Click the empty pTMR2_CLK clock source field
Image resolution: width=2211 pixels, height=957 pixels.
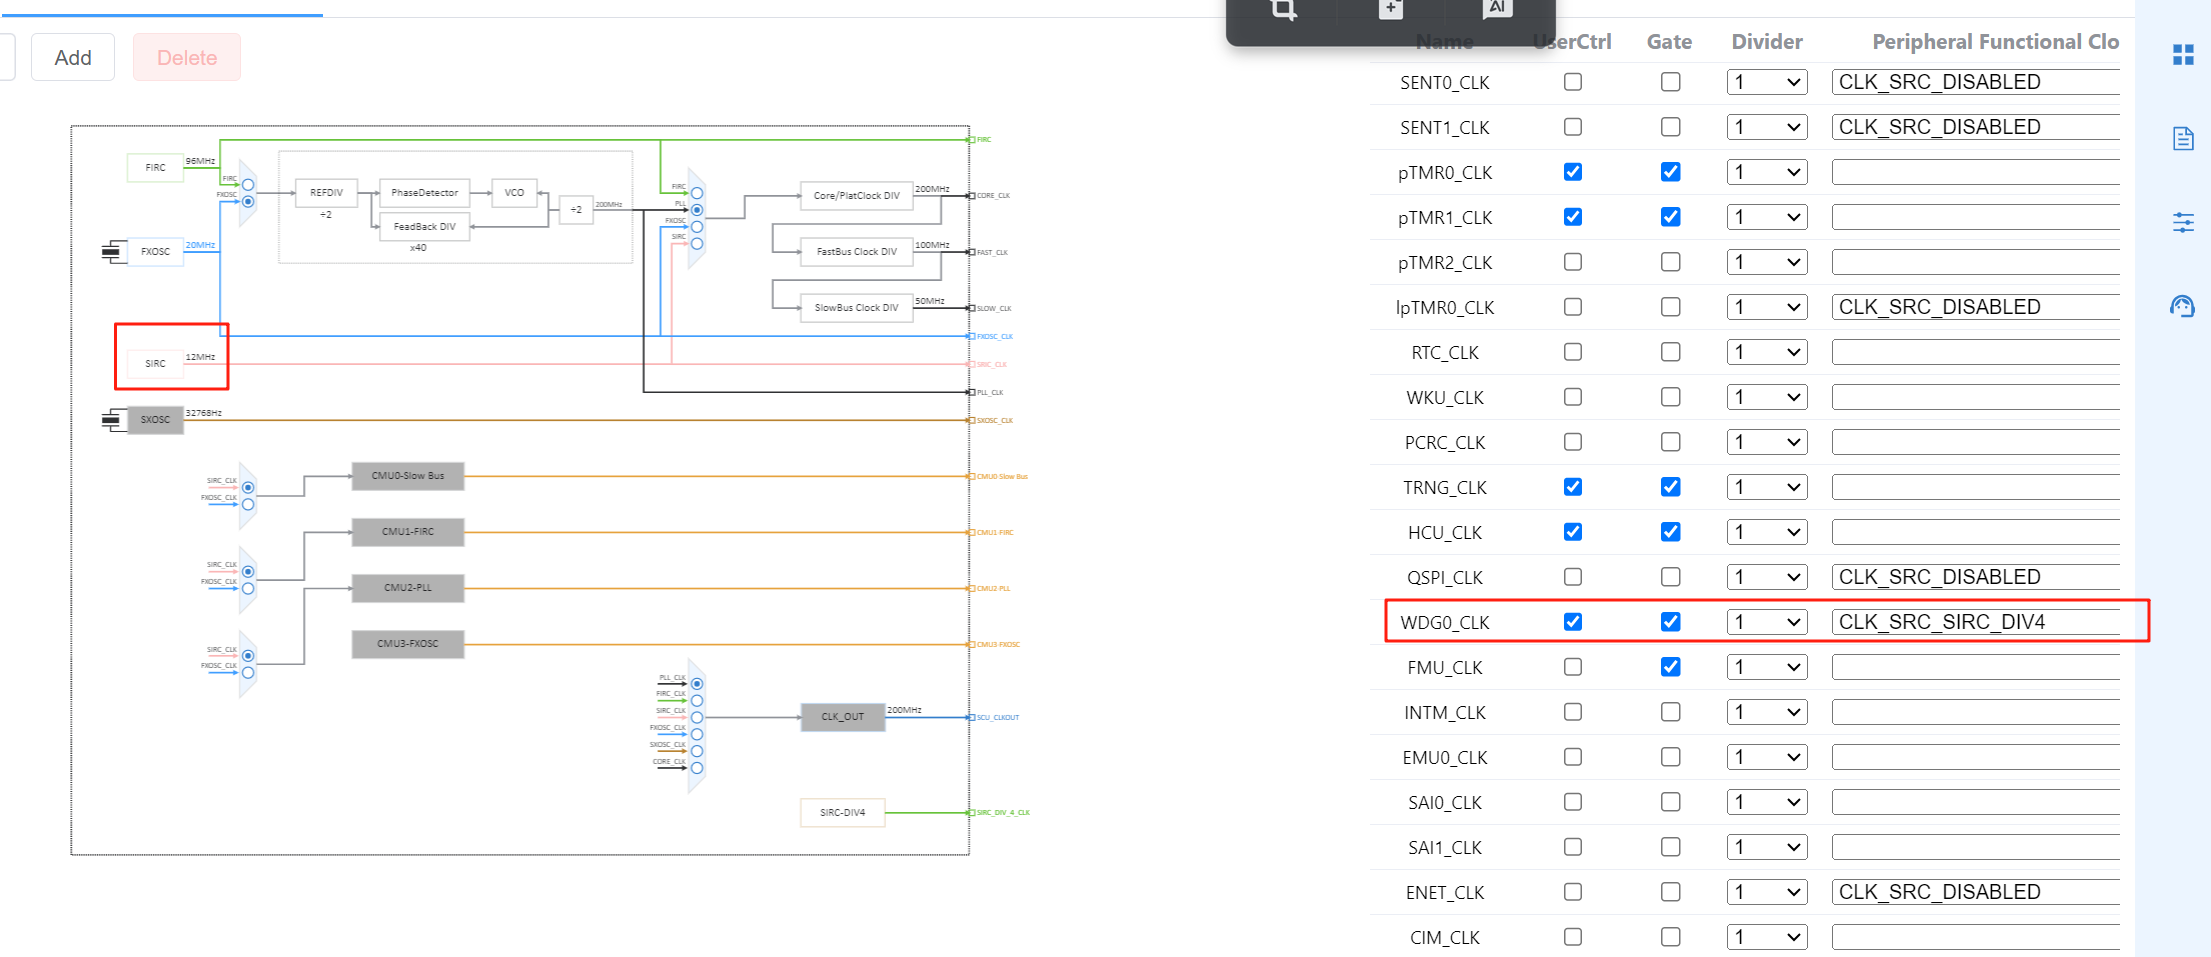1976,262
